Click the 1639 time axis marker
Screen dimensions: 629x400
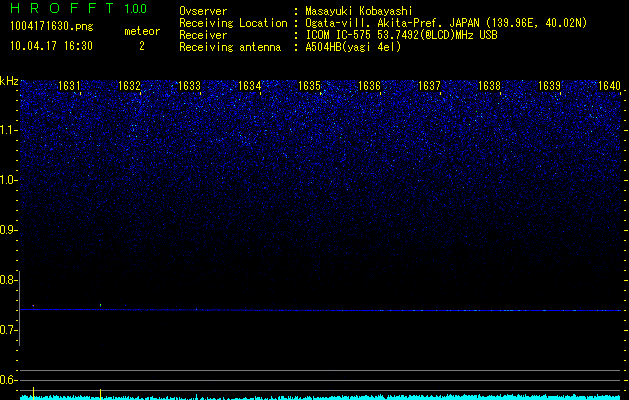(x=549, y=86)
